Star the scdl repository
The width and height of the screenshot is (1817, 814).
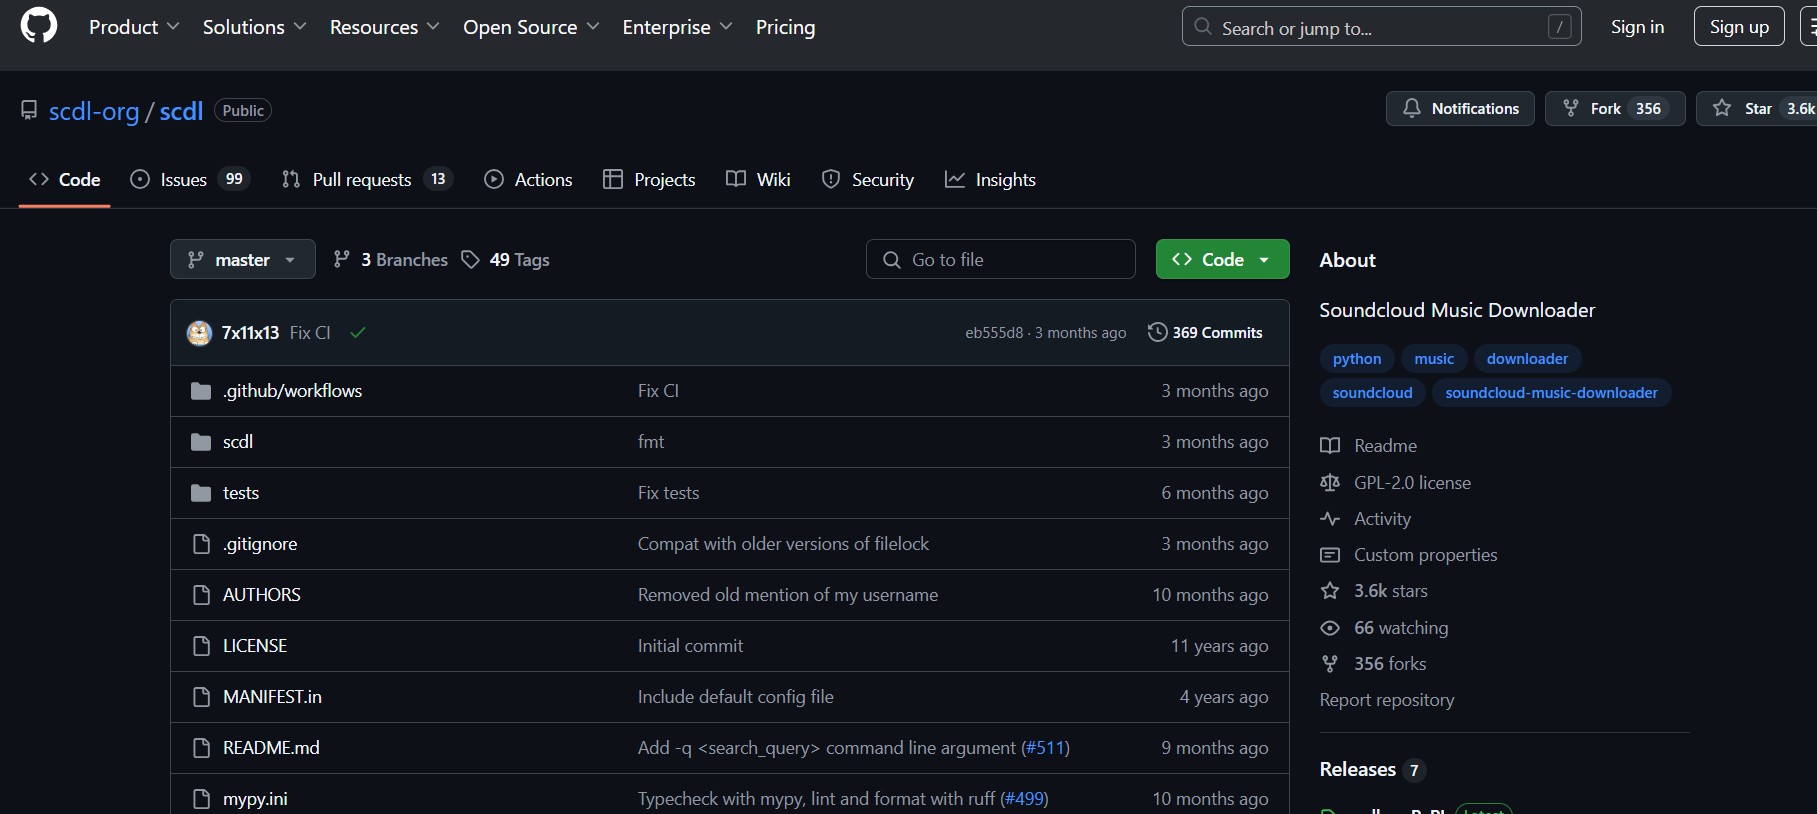click(1757, 109)
